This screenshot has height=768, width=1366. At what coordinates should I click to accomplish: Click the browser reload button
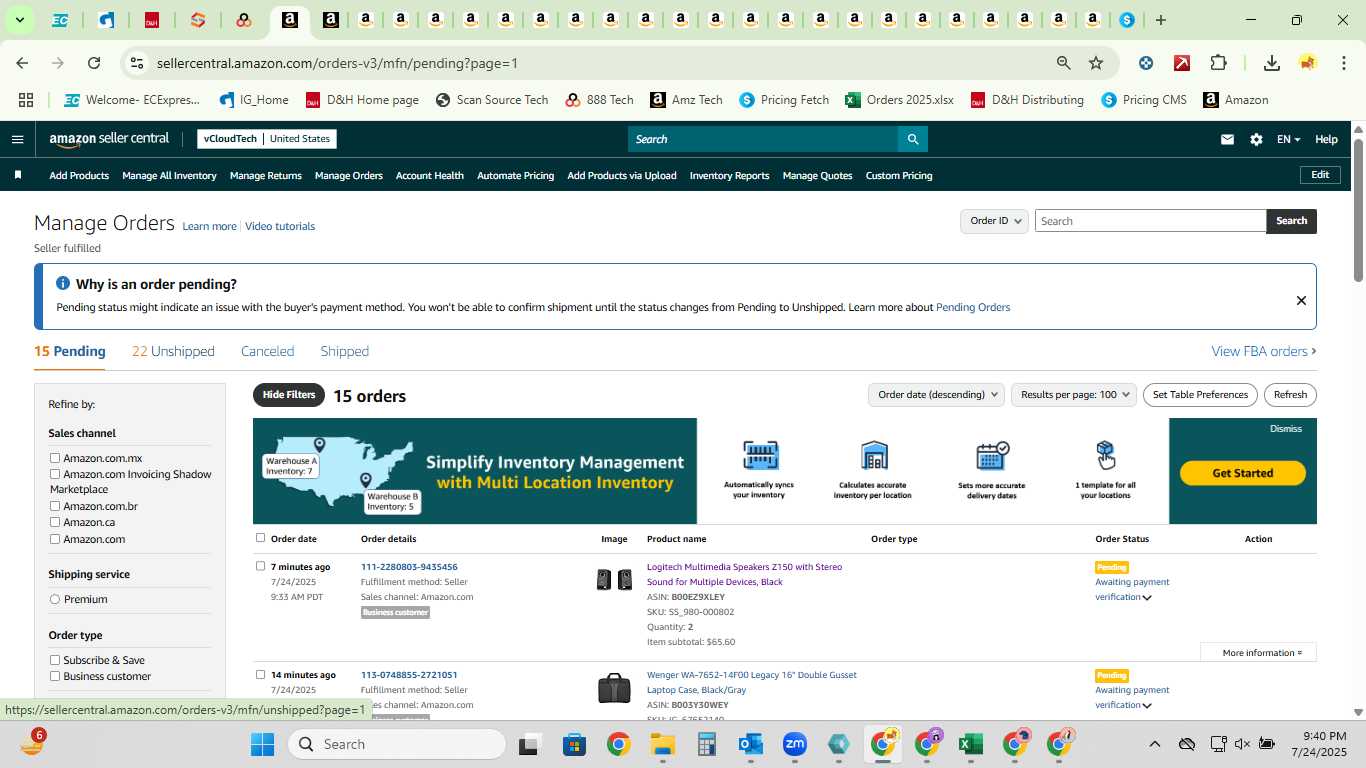pyautogui.click(x=94, y=63)
